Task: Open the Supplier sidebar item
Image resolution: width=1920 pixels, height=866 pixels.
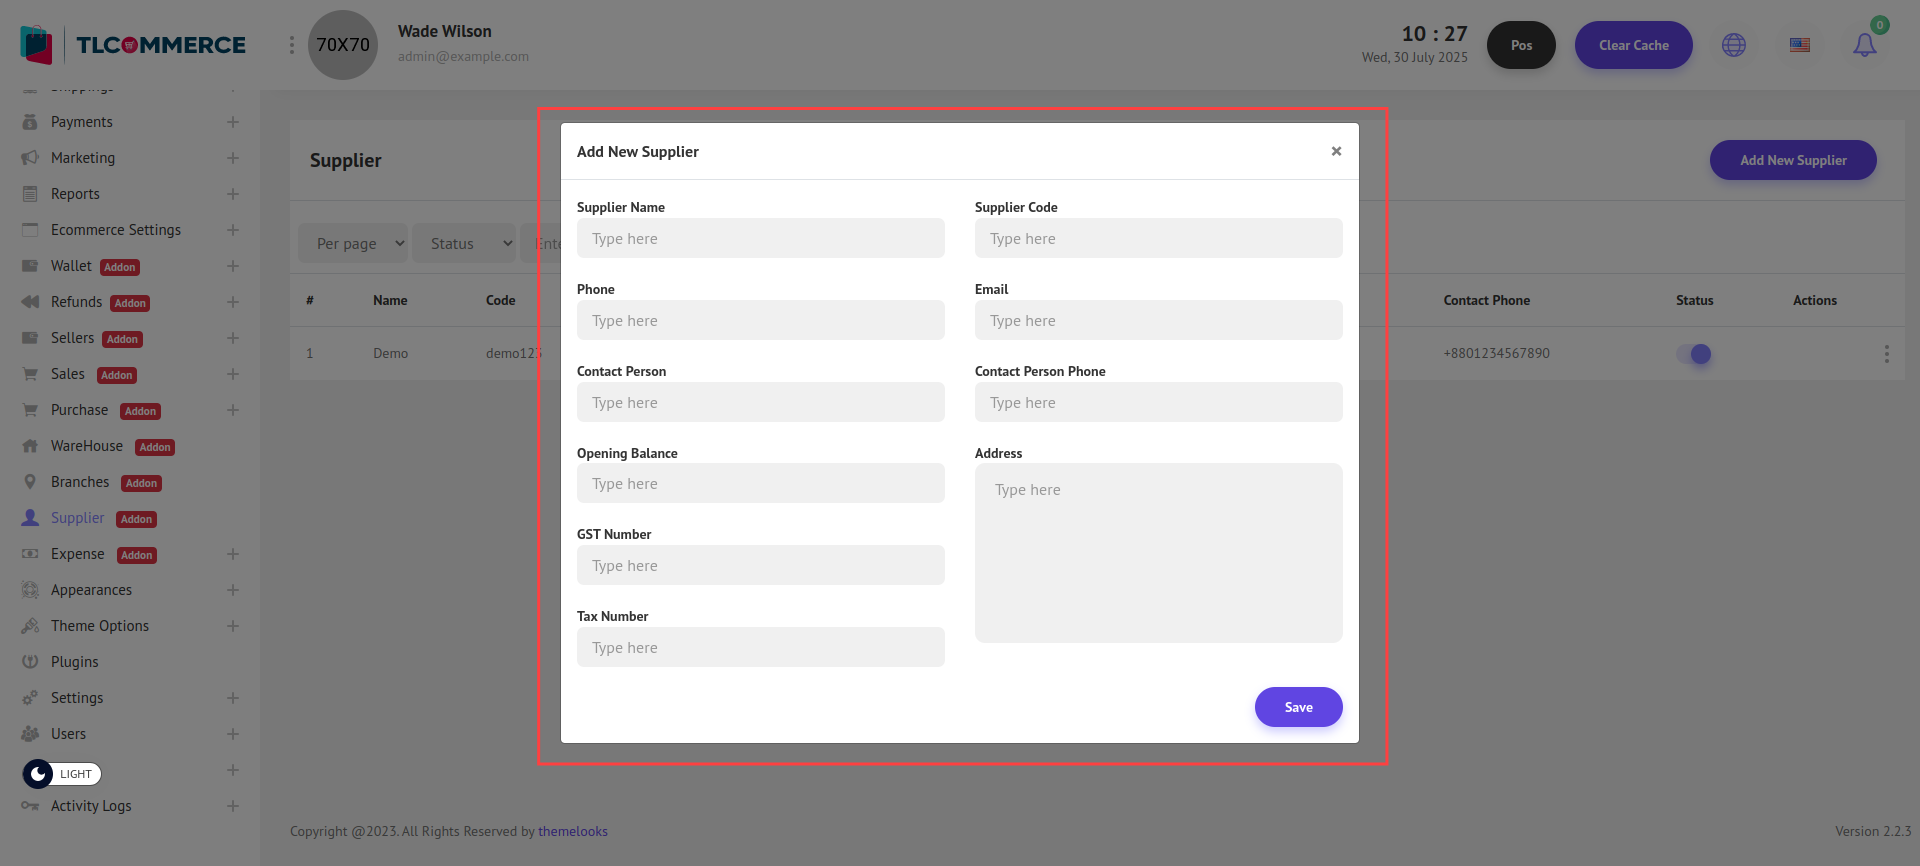Action: (x=78, y=518)
